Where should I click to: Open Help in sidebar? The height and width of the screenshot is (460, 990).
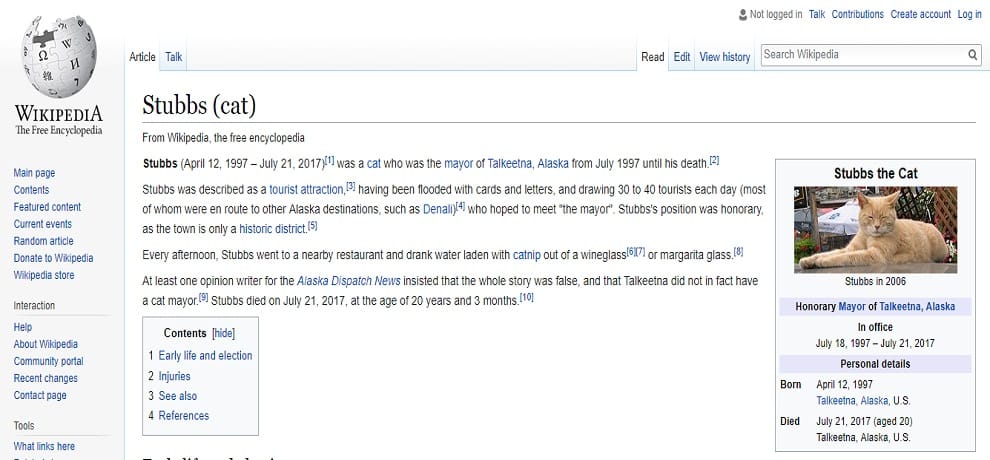(23, 327)
